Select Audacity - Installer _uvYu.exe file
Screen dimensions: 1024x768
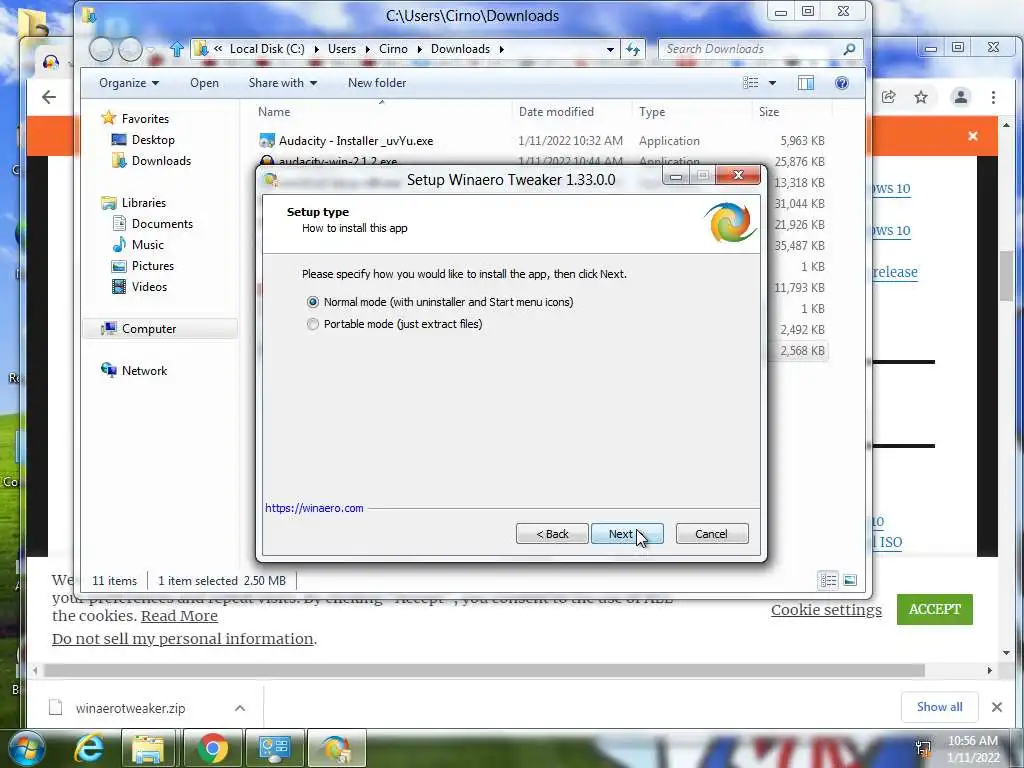(356, 140)
